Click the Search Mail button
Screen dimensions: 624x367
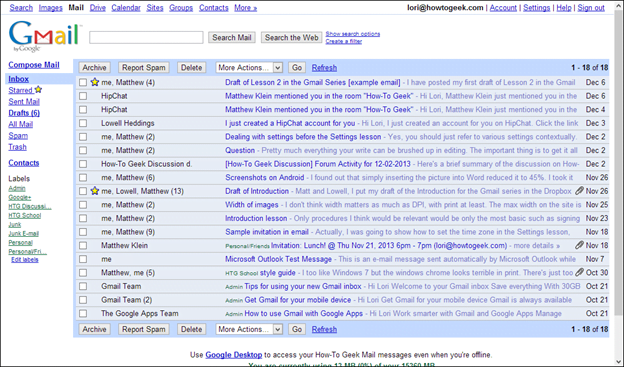232,37
